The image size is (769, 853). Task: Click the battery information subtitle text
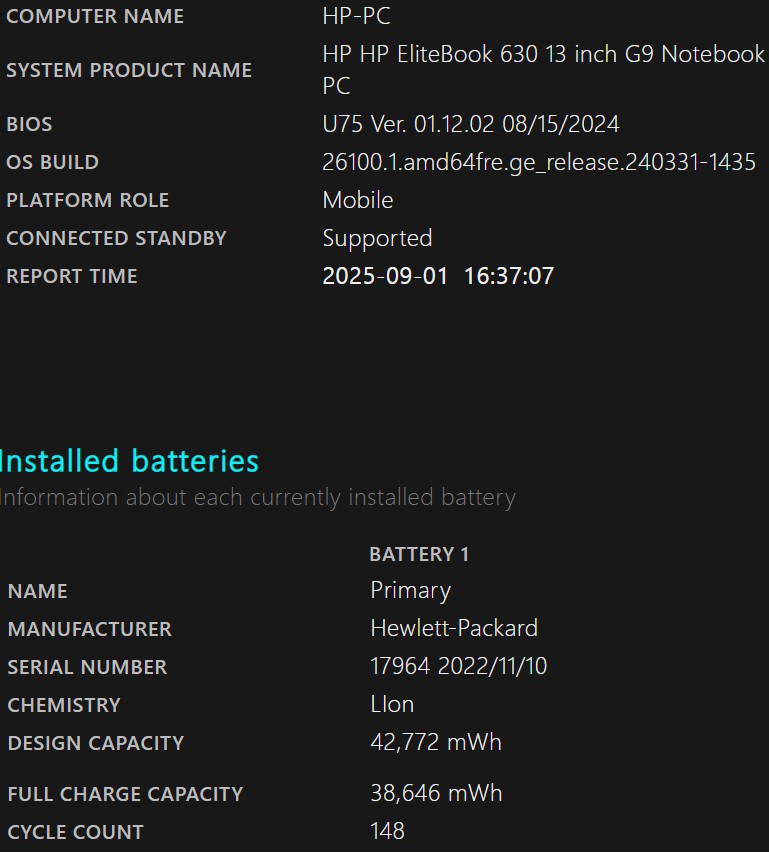pos(258,498)
